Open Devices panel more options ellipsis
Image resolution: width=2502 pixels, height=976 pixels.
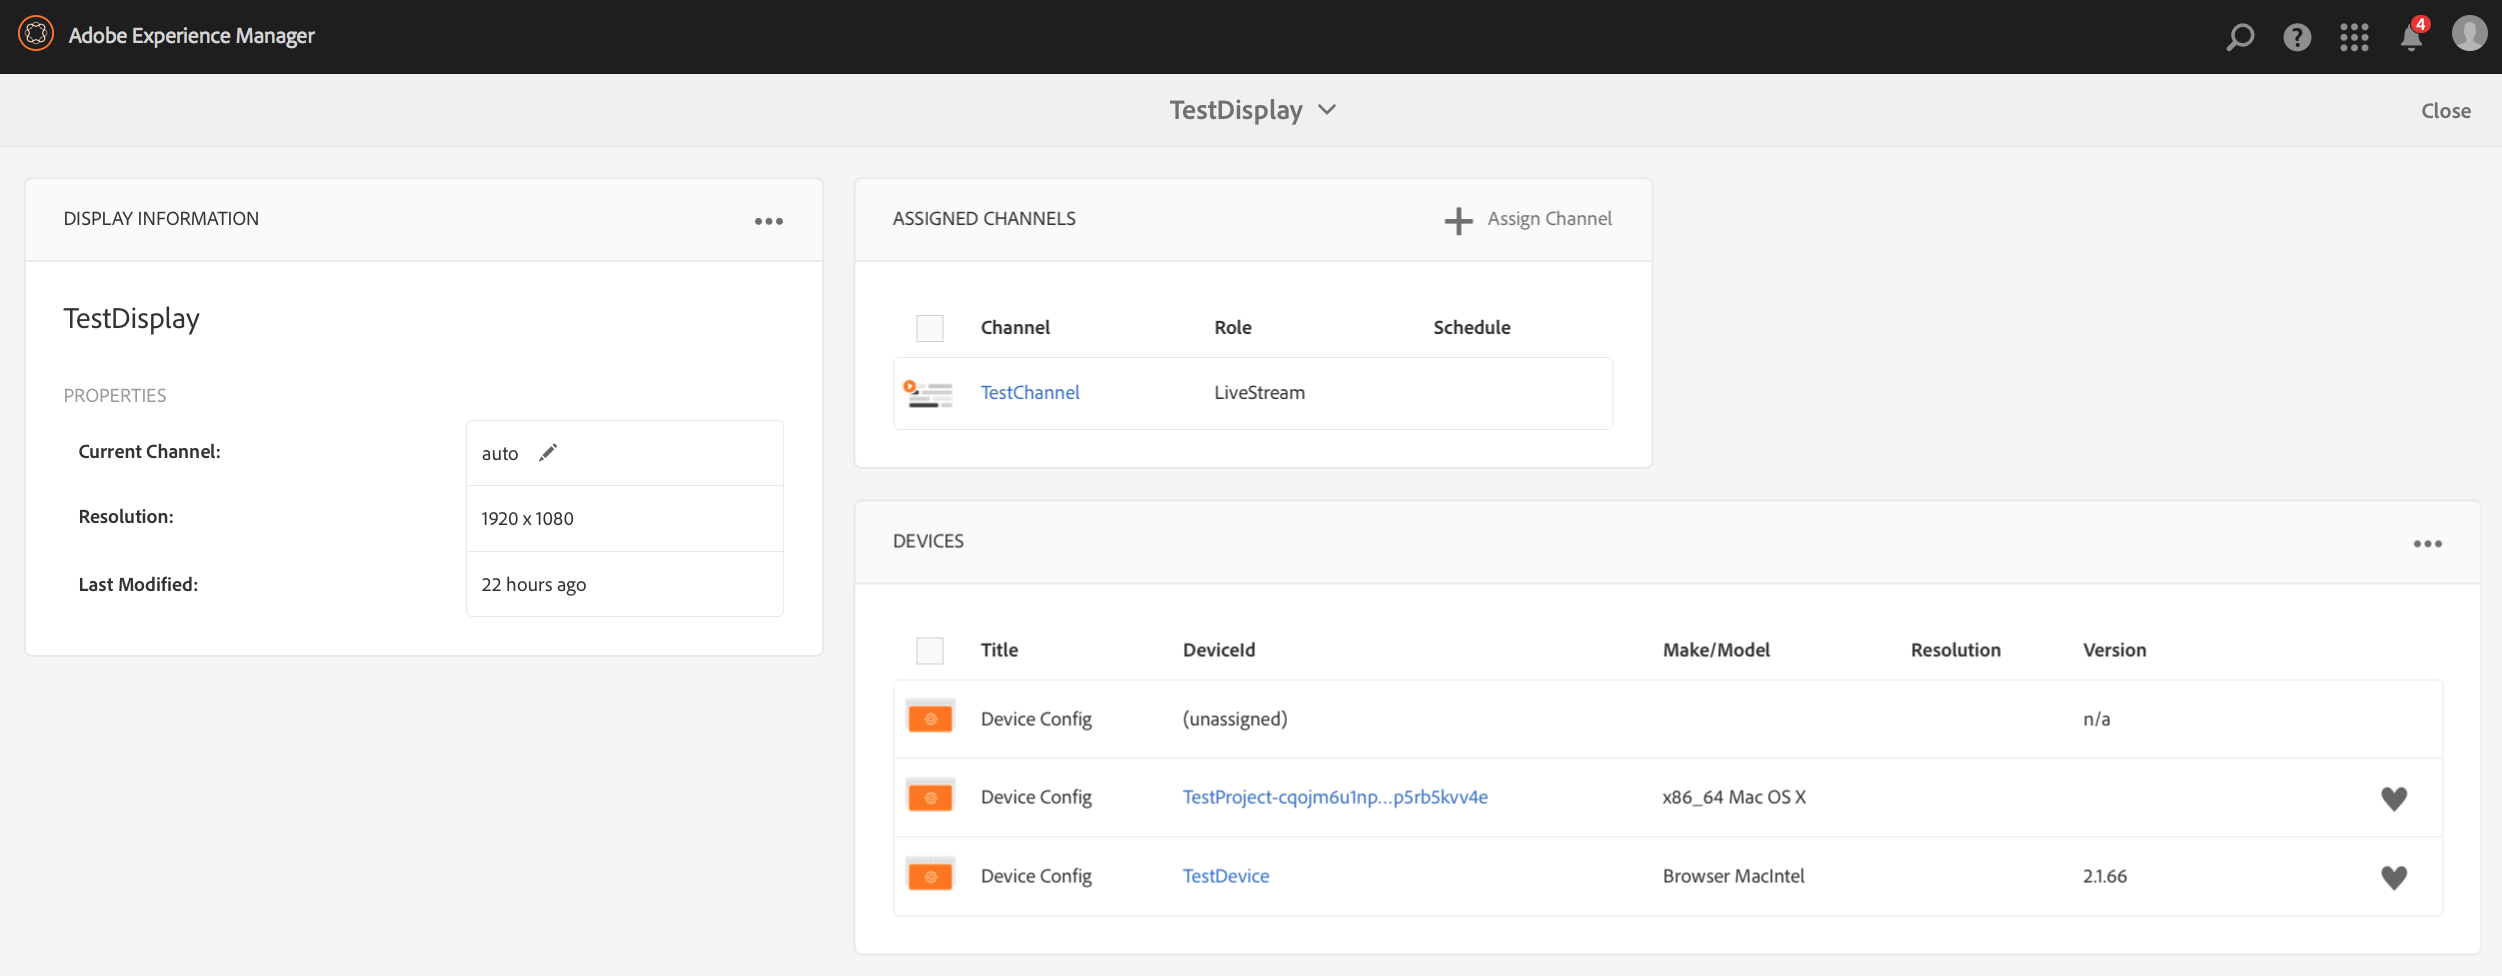pyautogui.click(x=2427, y=544)
